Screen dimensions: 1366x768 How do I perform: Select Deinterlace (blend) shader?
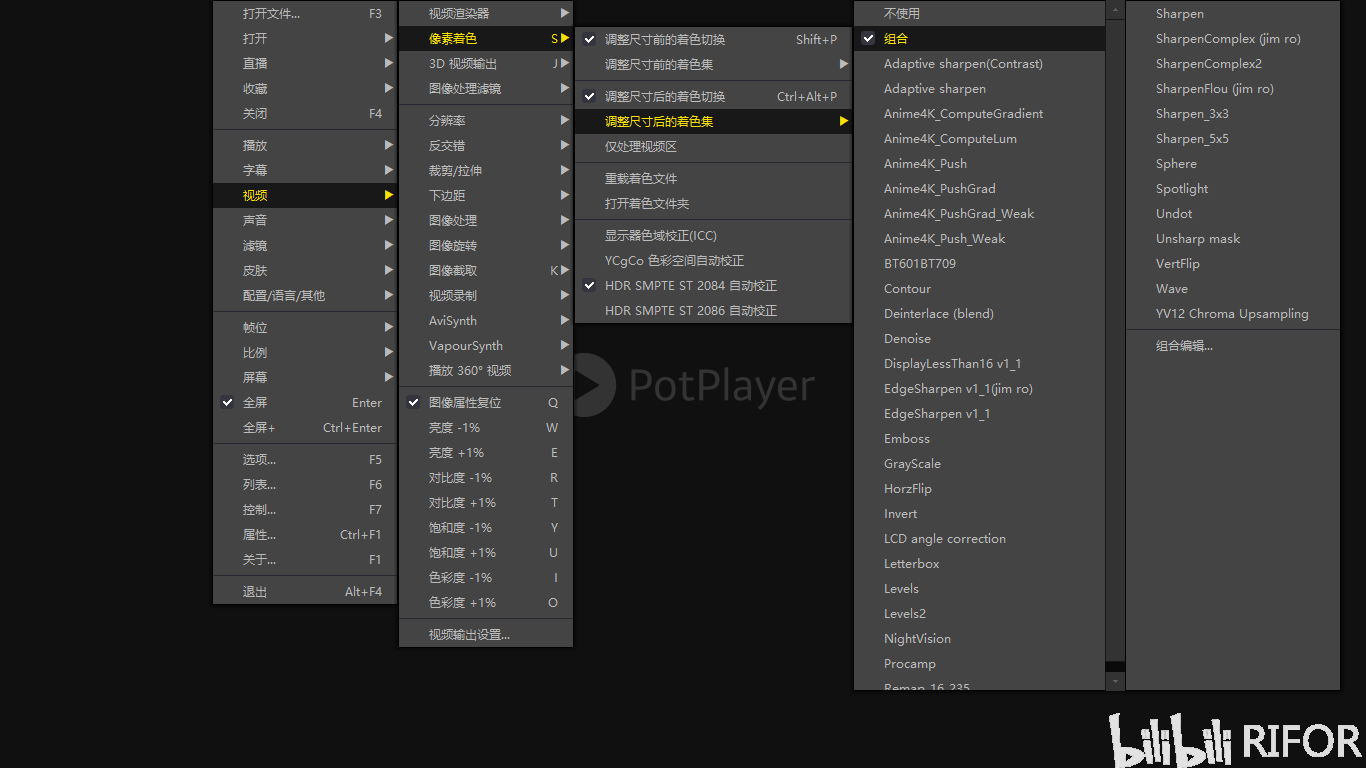tap(980, 313)
